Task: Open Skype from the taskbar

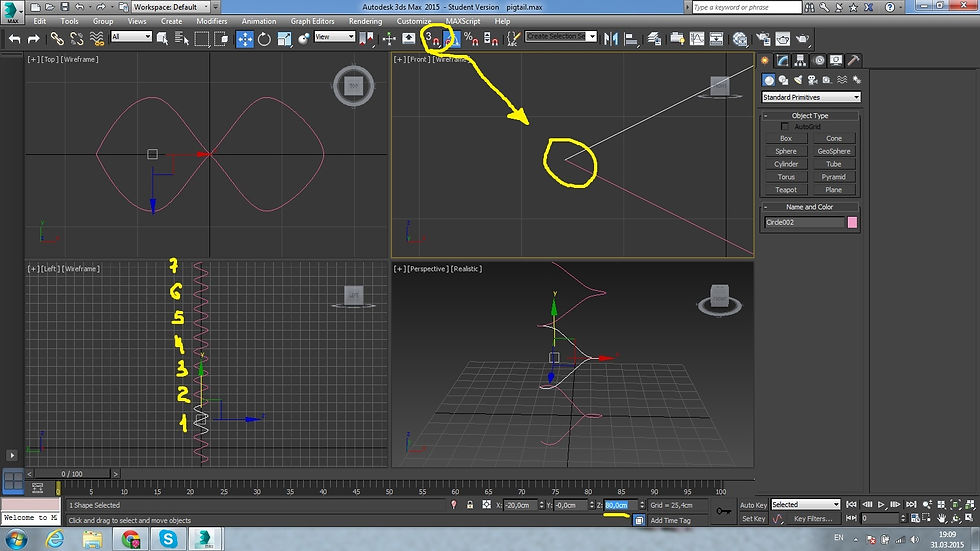Action: click(x=168, y=539)
